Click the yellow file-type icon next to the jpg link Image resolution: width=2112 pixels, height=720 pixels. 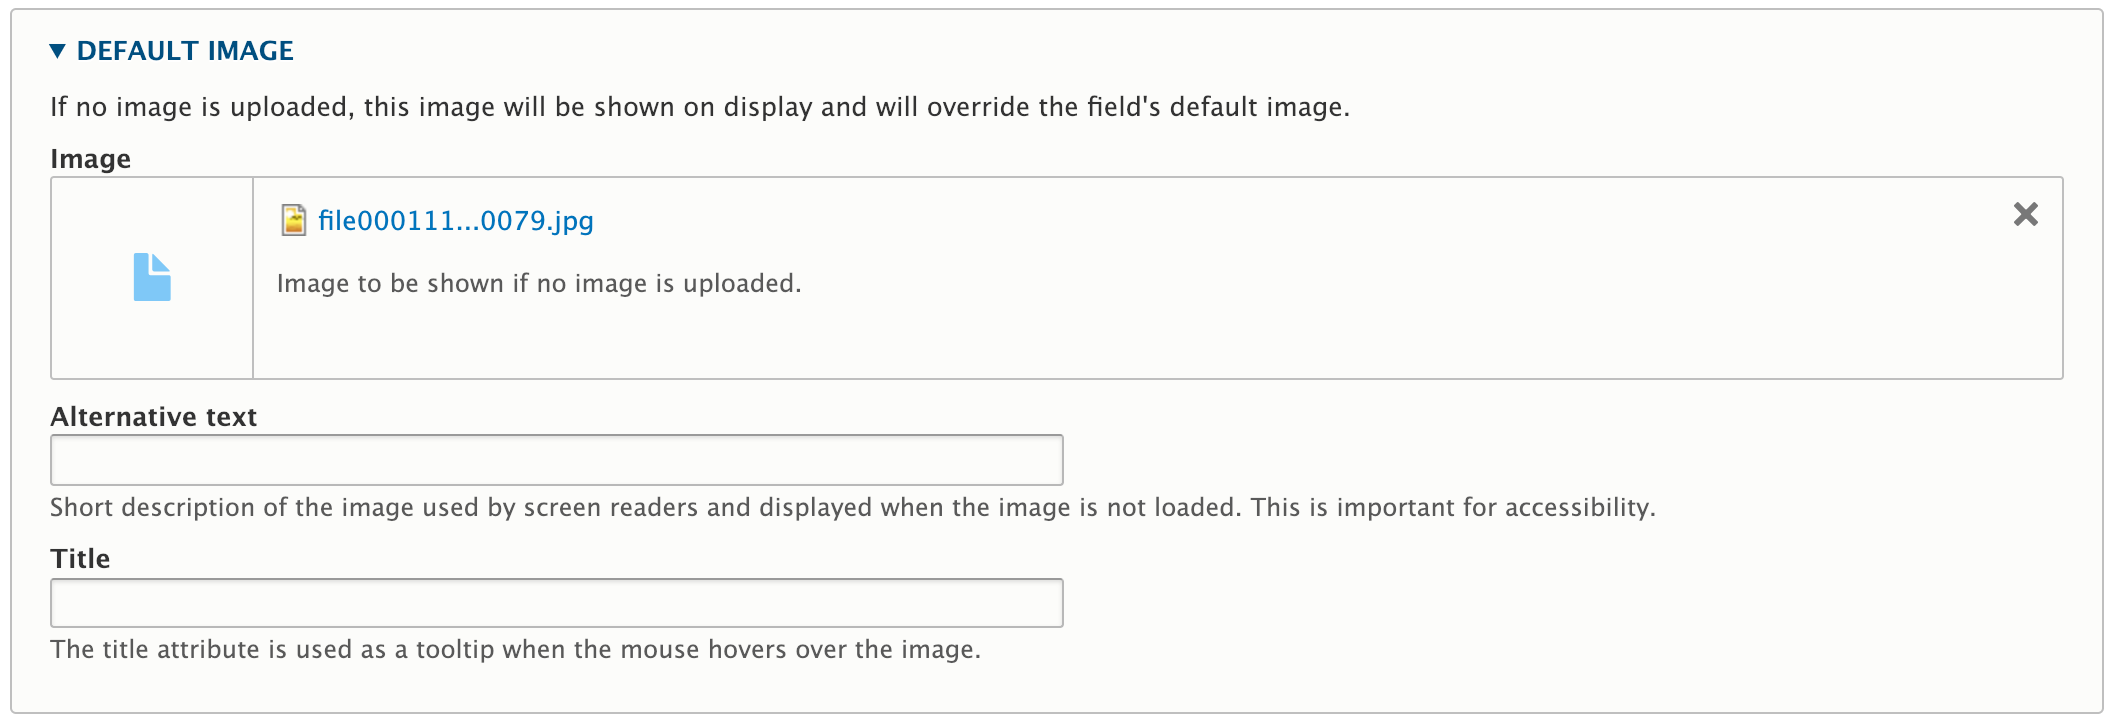(x=293, y=220)
